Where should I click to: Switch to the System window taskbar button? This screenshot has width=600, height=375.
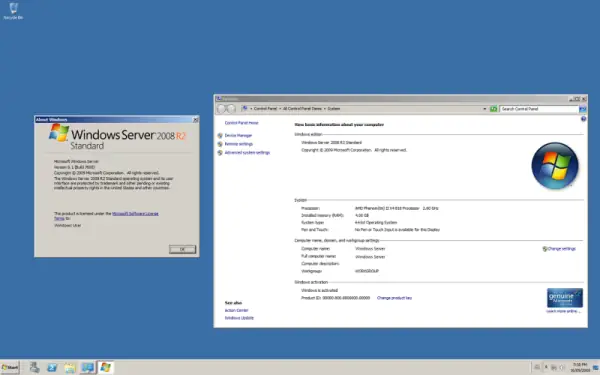click(x=88, y=368)
